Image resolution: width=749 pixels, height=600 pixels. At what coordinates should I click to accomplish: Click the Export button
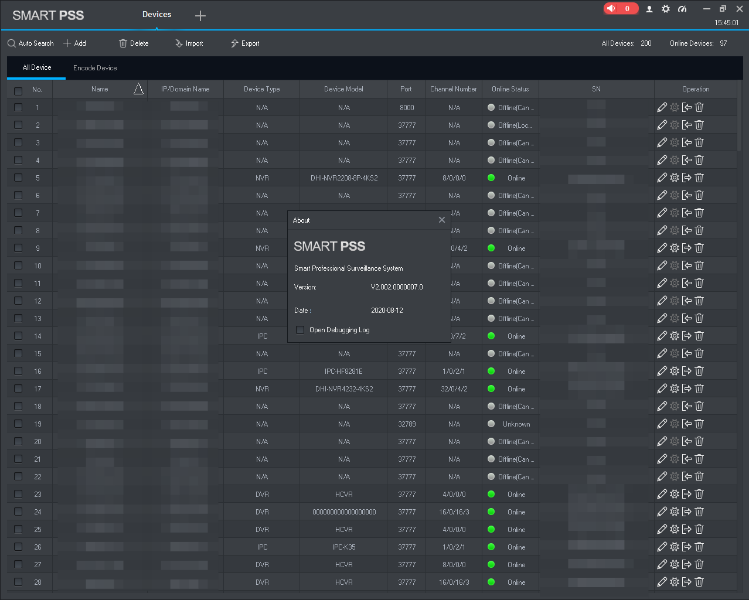point(245,43)
